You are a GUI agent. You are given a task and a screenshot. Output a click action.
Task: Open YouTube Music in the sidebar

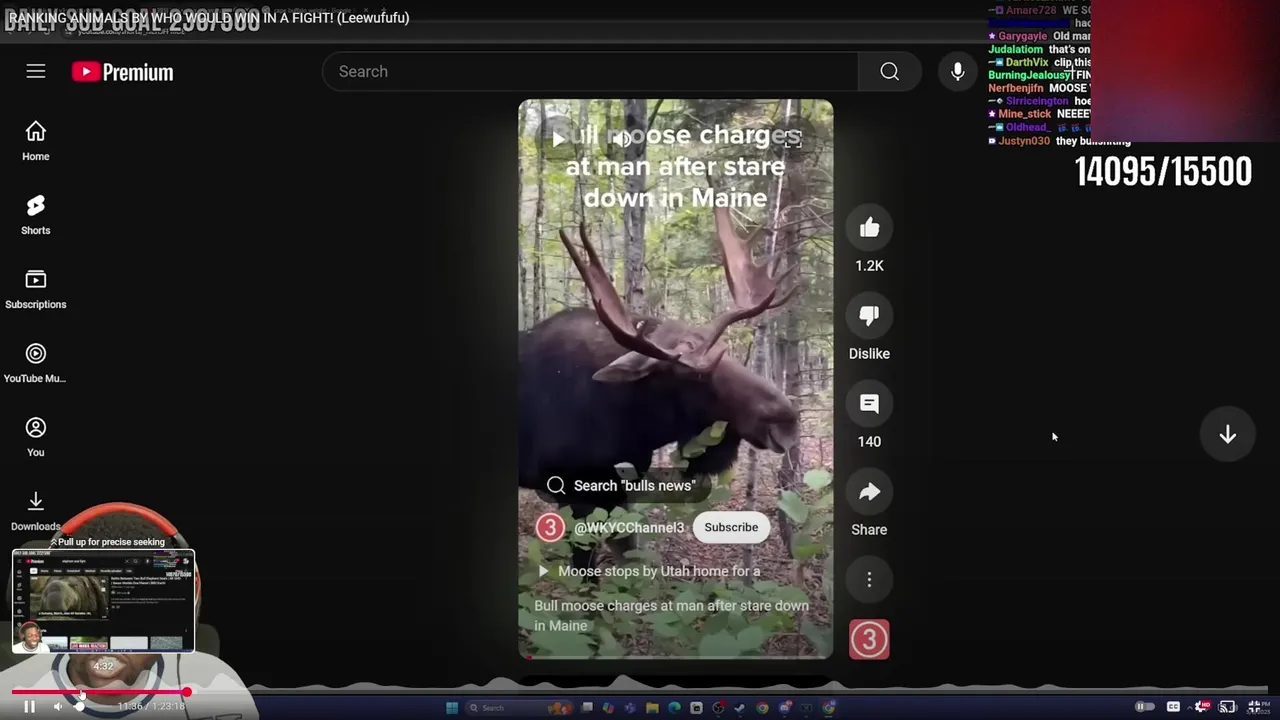click(36, 363)
